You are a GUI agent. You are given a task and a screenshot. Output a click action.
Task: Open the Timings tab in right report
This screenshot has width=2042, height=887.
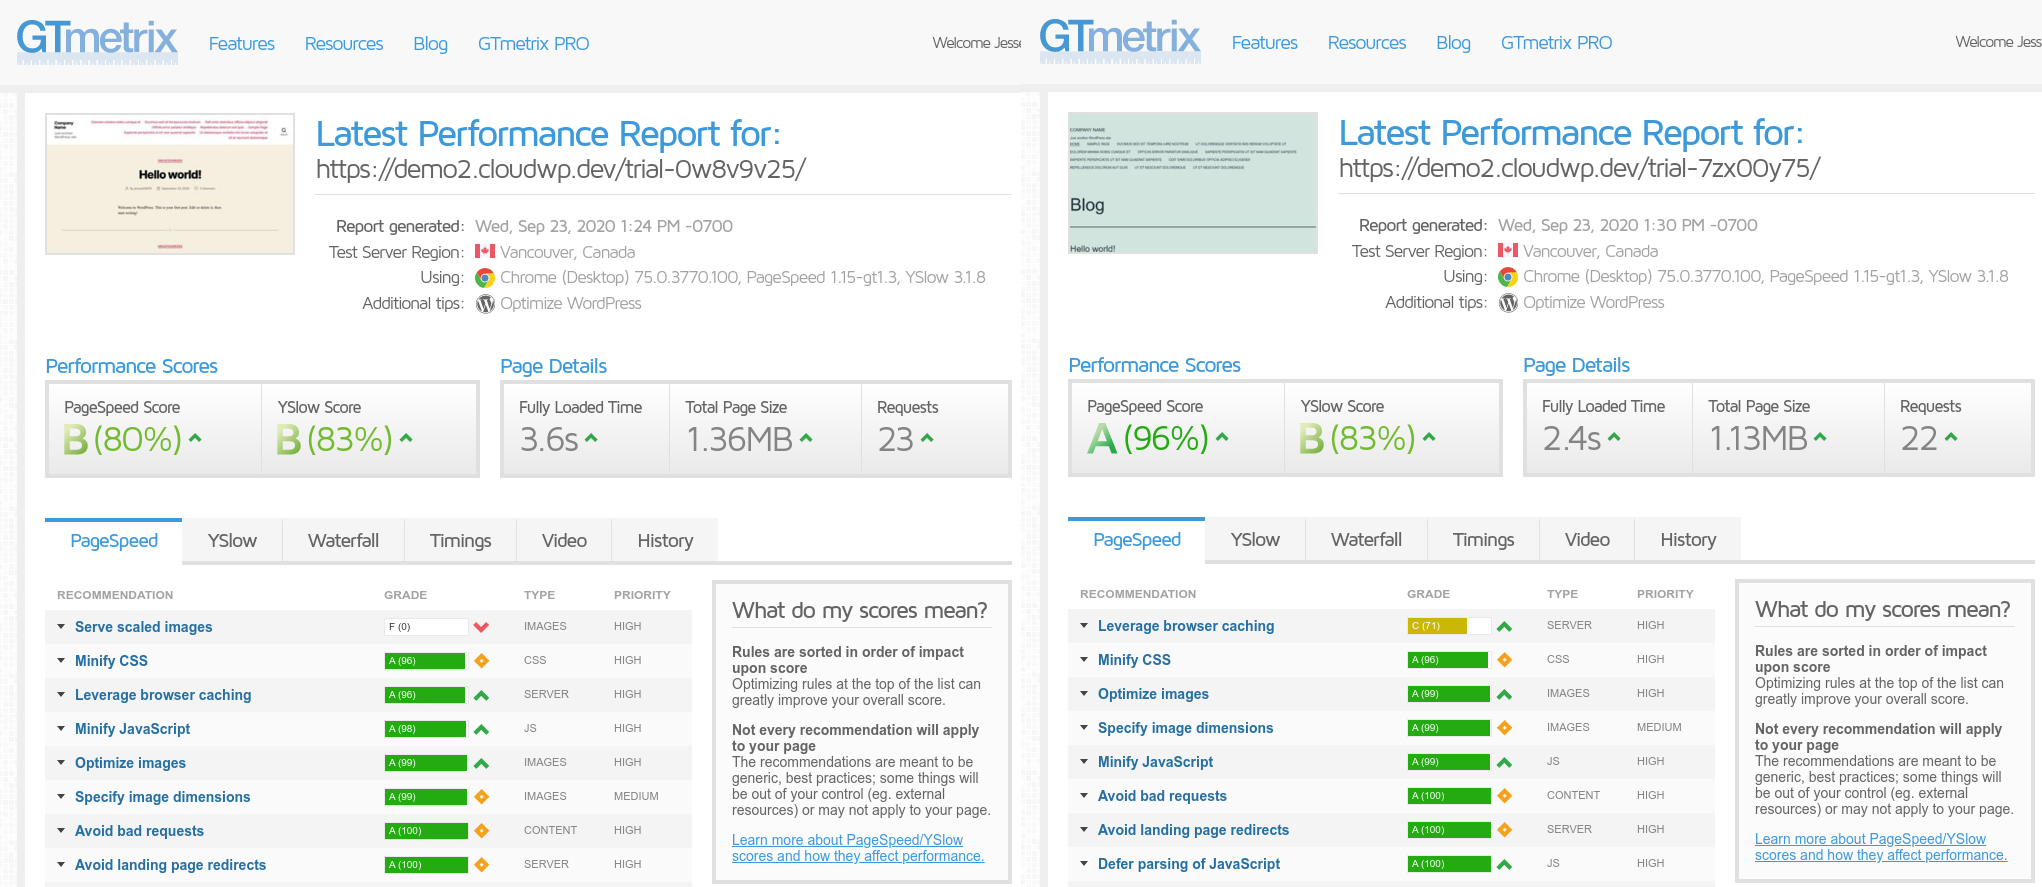click(1483, 540)
